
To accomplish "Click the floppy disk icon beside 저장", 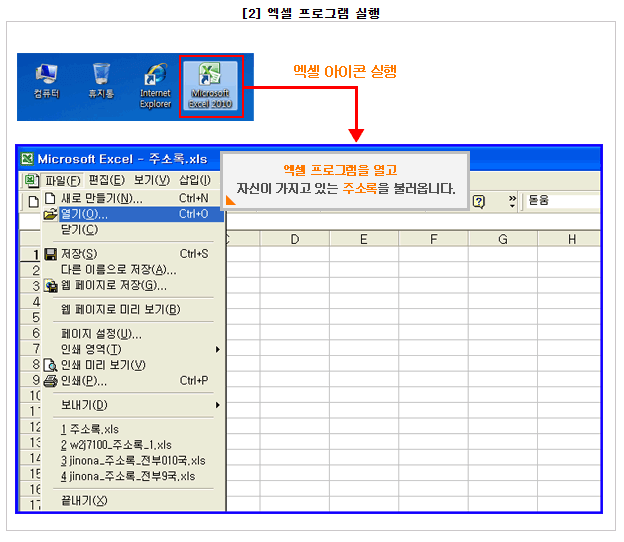I will pyautogui.click(x=51, y=254).
